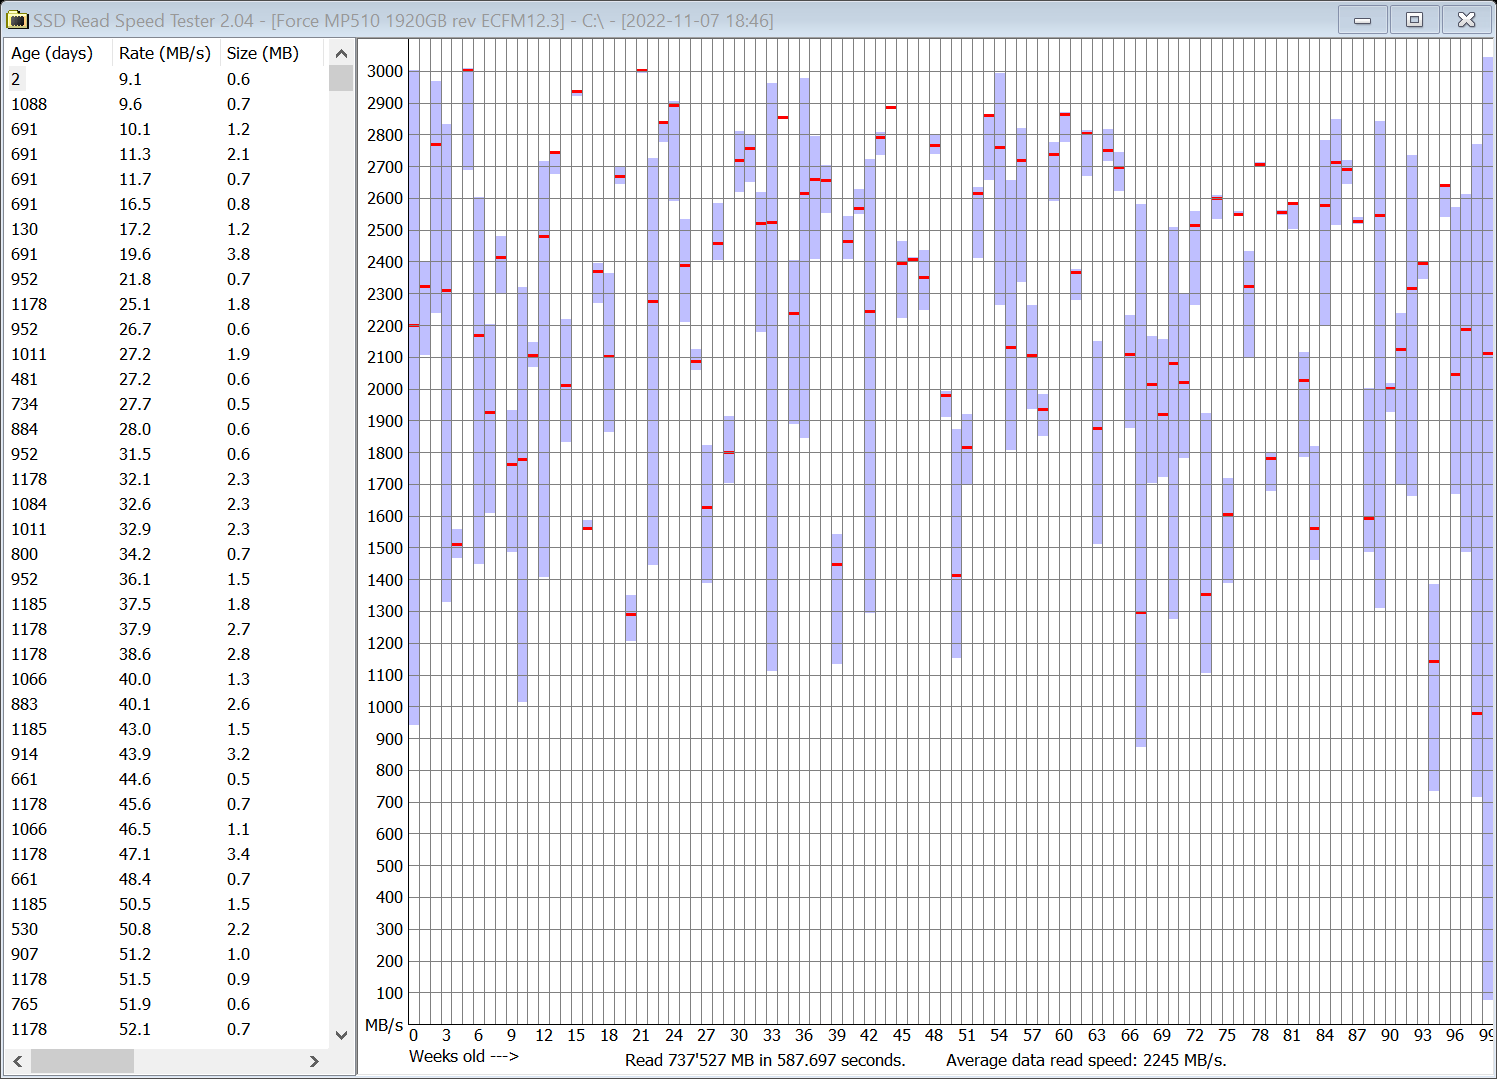This screenshot has width=1497, height=1079.
Task: Select the row with rate 48.4
Action: click(x=167, y=879)
